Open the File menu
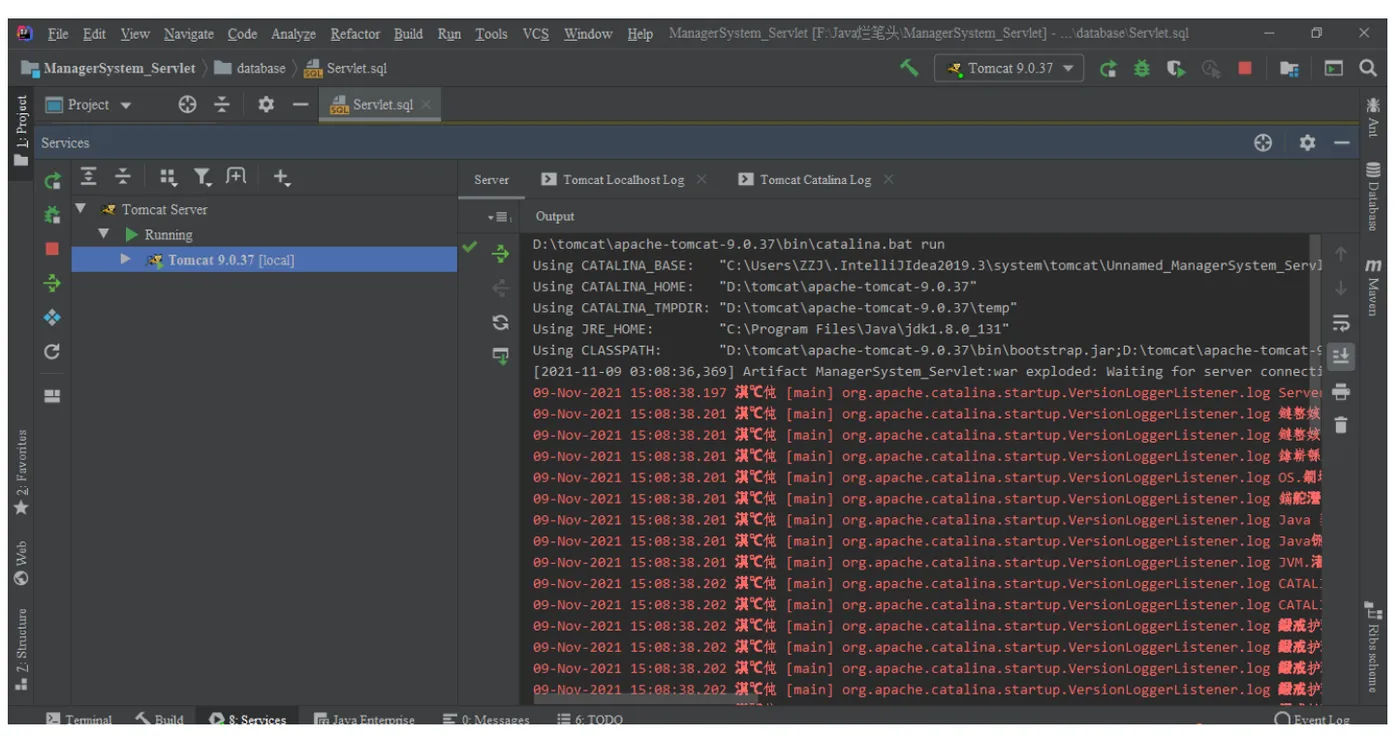The image size is (1400, 737). [x=58, y=34]
